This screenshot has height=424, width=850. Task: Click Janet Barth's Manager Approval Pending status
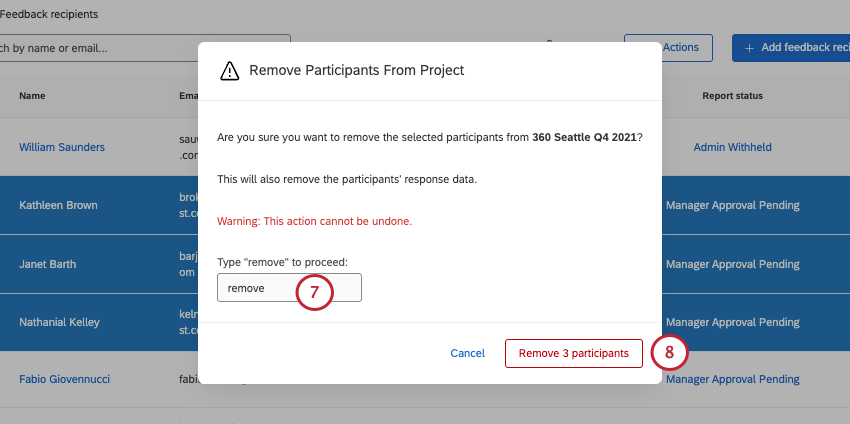click(x=732, y=264)
